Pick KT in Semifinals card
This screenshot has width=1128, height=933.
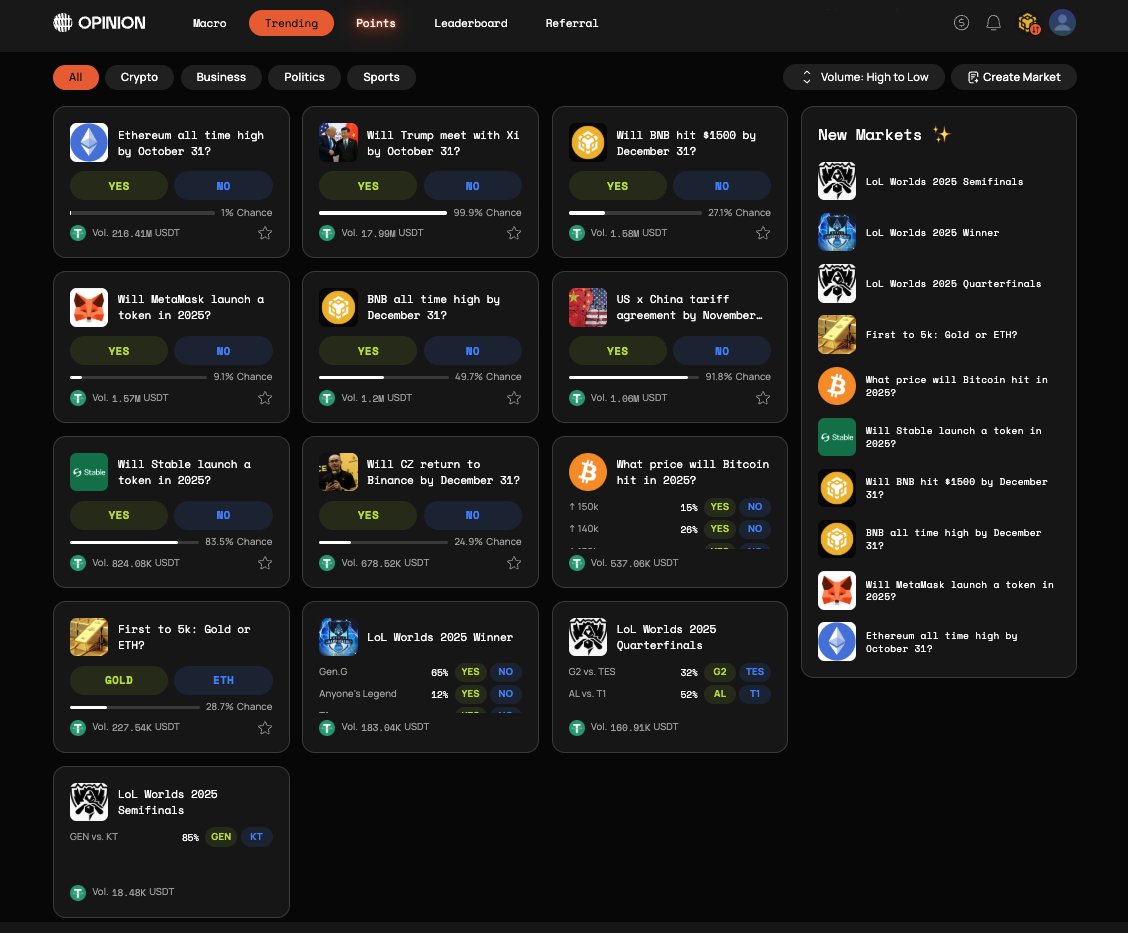(256, 837)
